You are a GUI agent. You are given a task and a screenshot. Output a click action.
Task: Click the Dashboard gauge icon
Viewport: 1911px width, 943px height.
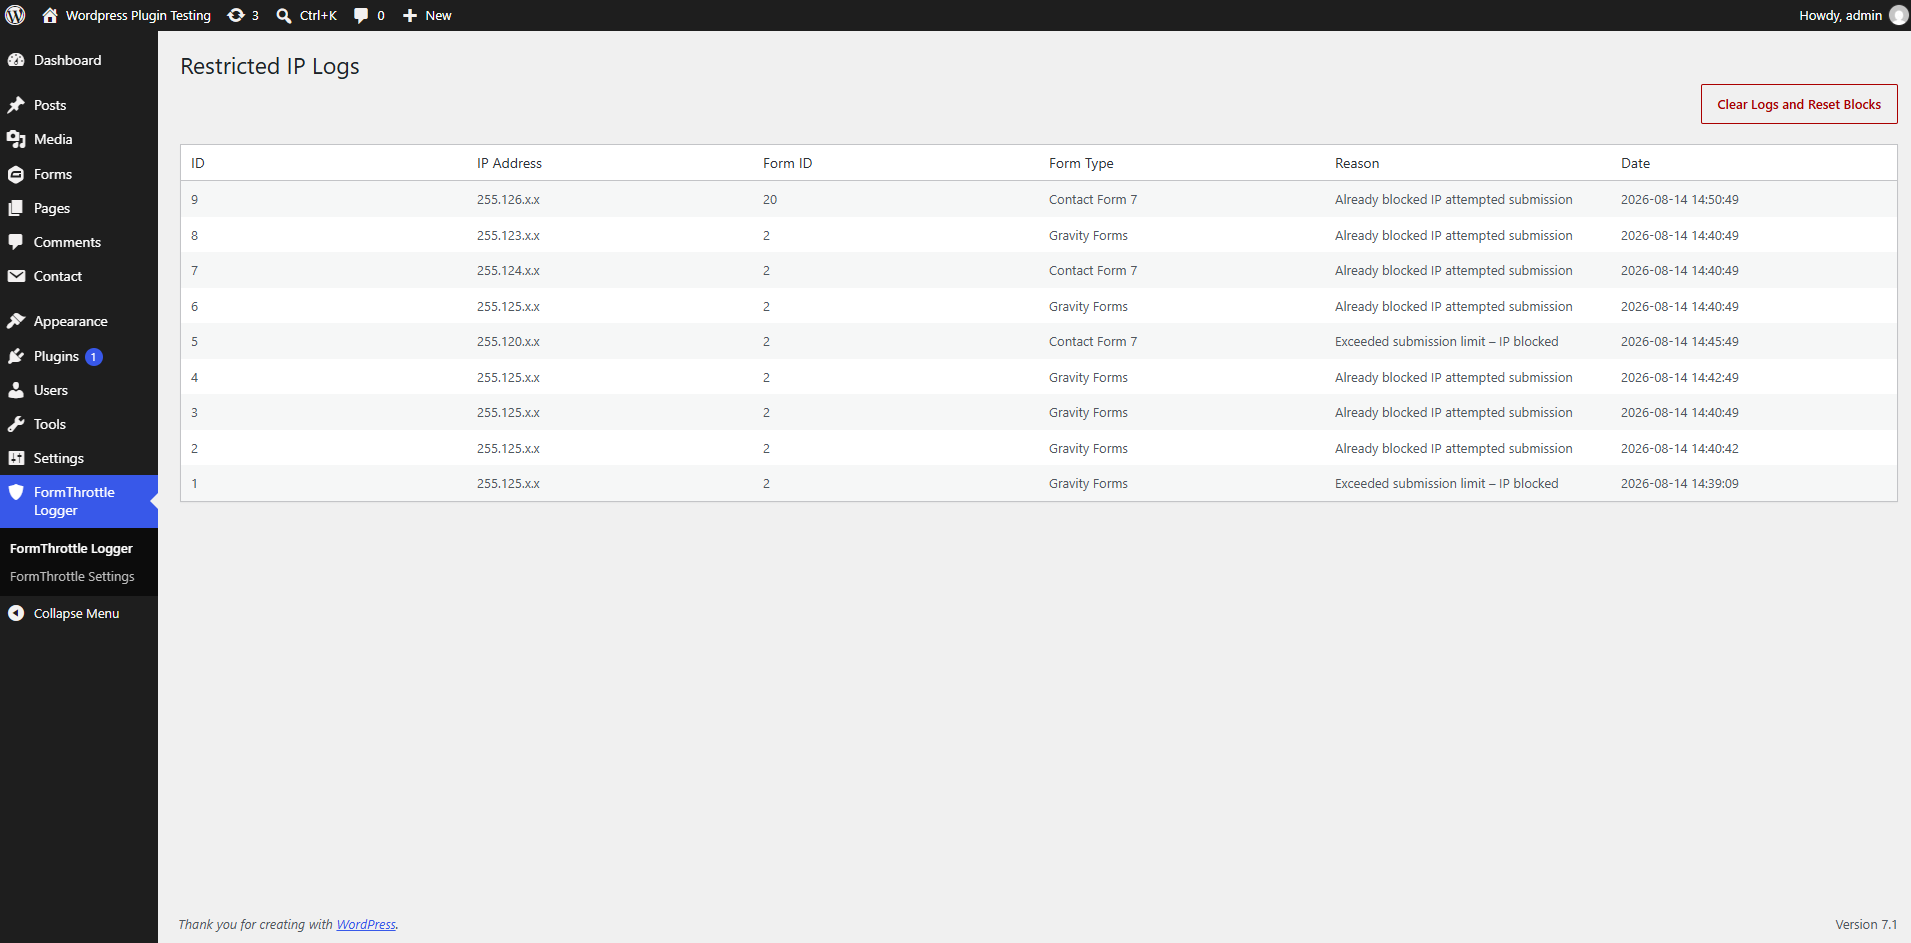[16, 60]
